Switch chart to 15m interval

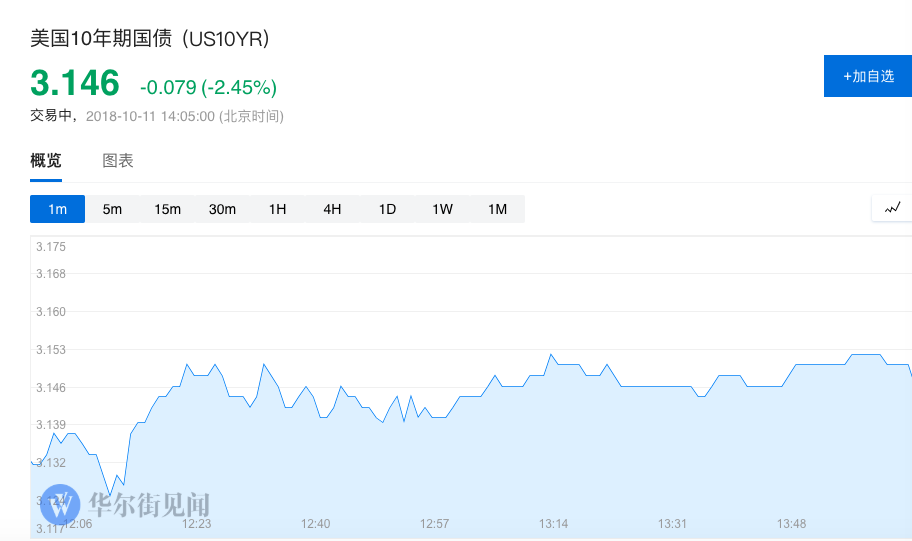167,209
